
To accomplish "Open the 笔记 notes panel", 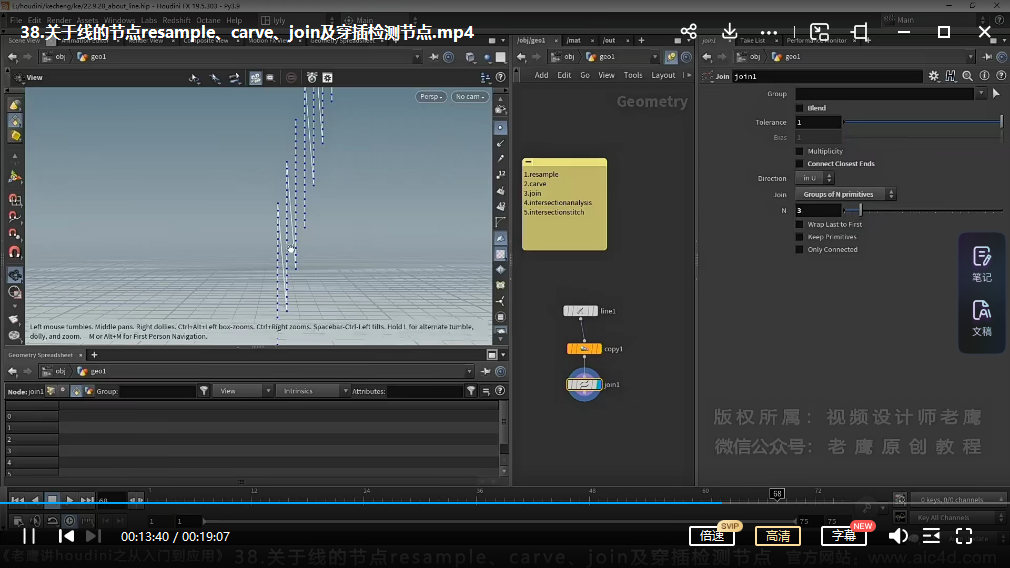I will (982, 265).
